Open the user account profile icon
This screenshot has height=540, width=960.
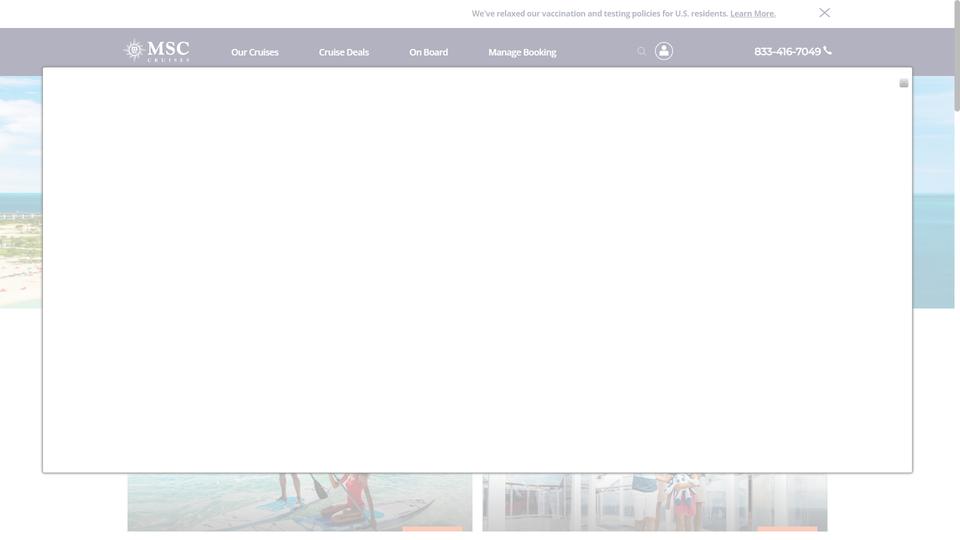(664, 51)
